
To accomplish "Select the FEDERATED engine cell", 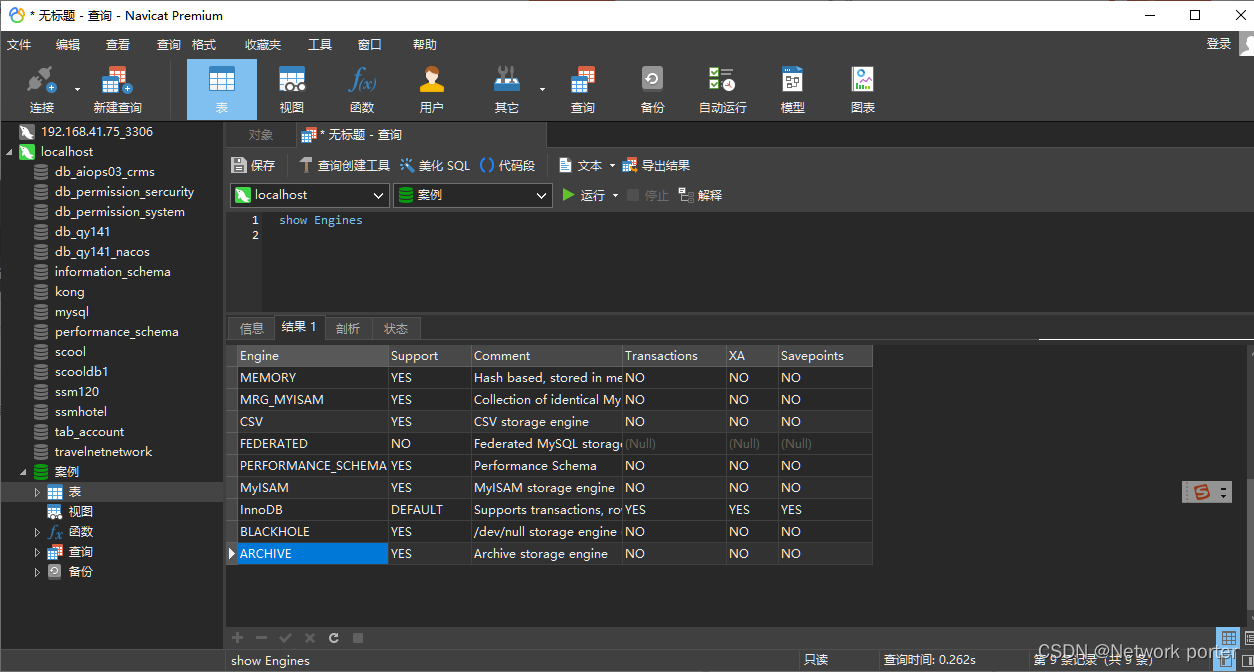I will click(x=313, y=444).
